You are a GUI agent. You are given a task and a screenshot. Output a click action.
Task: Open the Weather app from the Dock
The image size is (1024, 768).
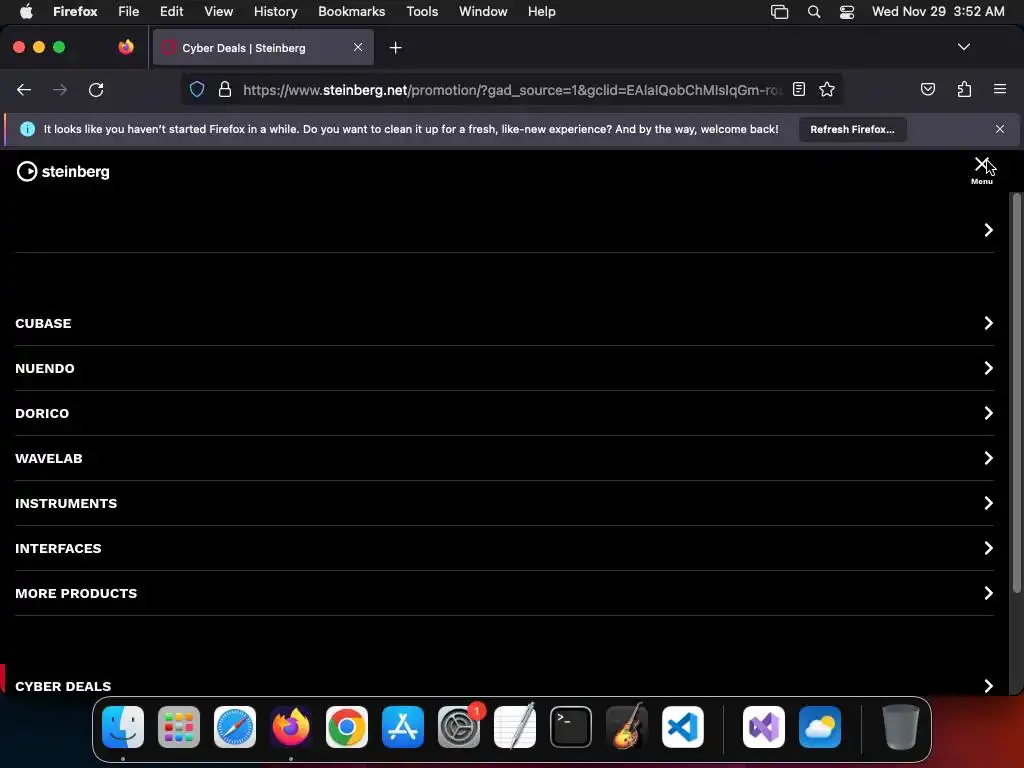(820, 727)
